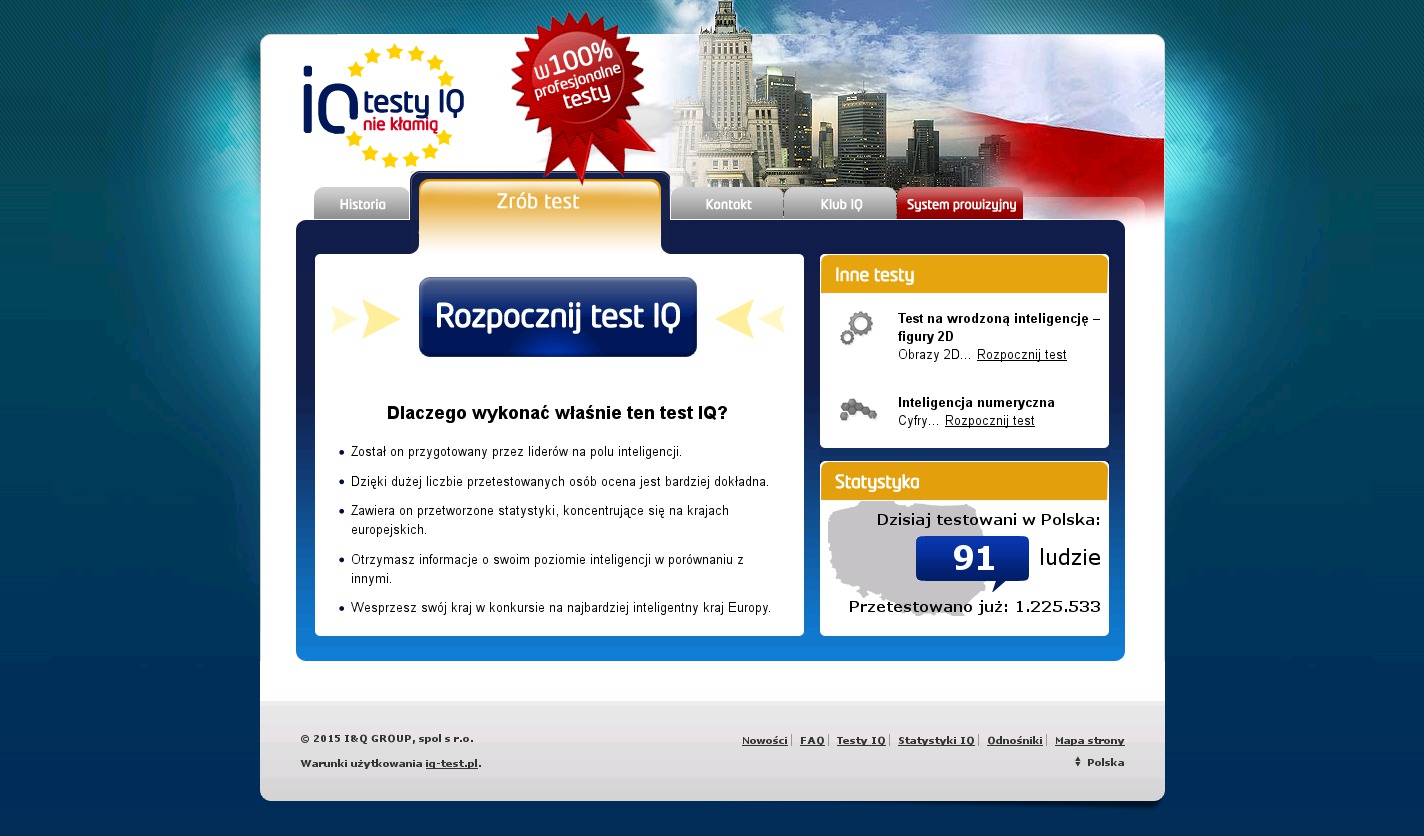This screenshot has height=836, width=1424.
Task: Open the Historia tab
Action: point(362,204)
